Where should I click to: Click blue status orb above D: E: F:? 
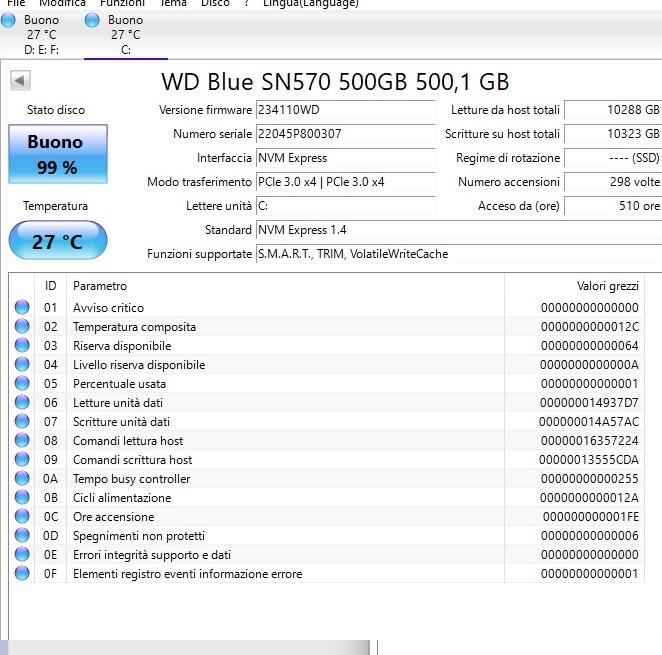pos(8,20)
